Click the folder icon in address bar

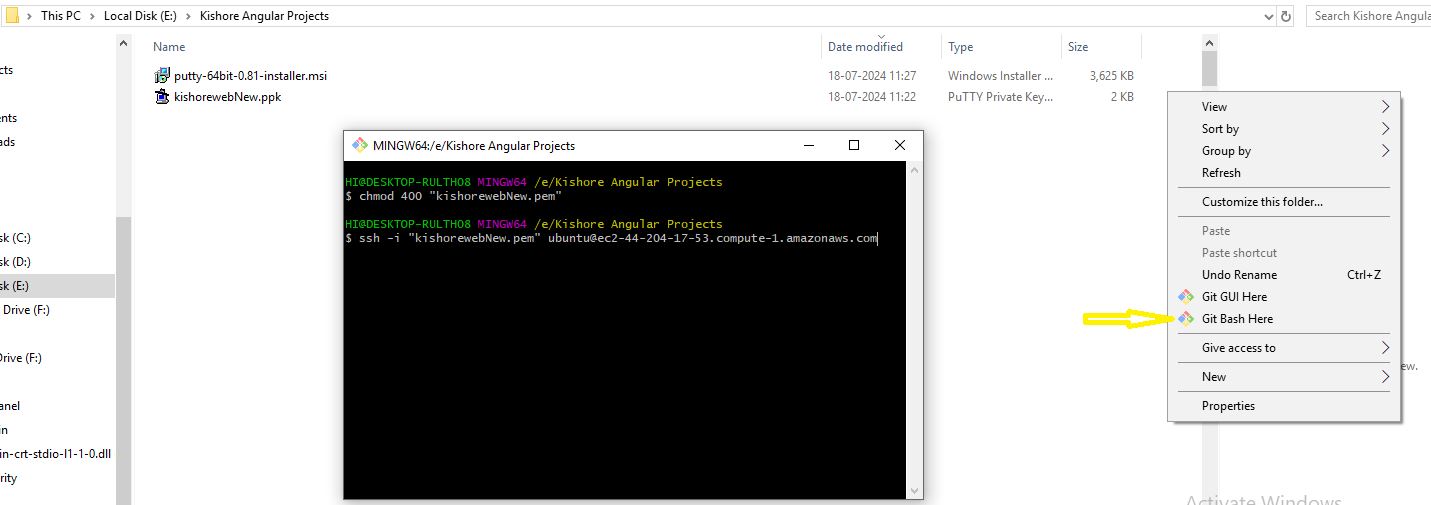point(12,16)
